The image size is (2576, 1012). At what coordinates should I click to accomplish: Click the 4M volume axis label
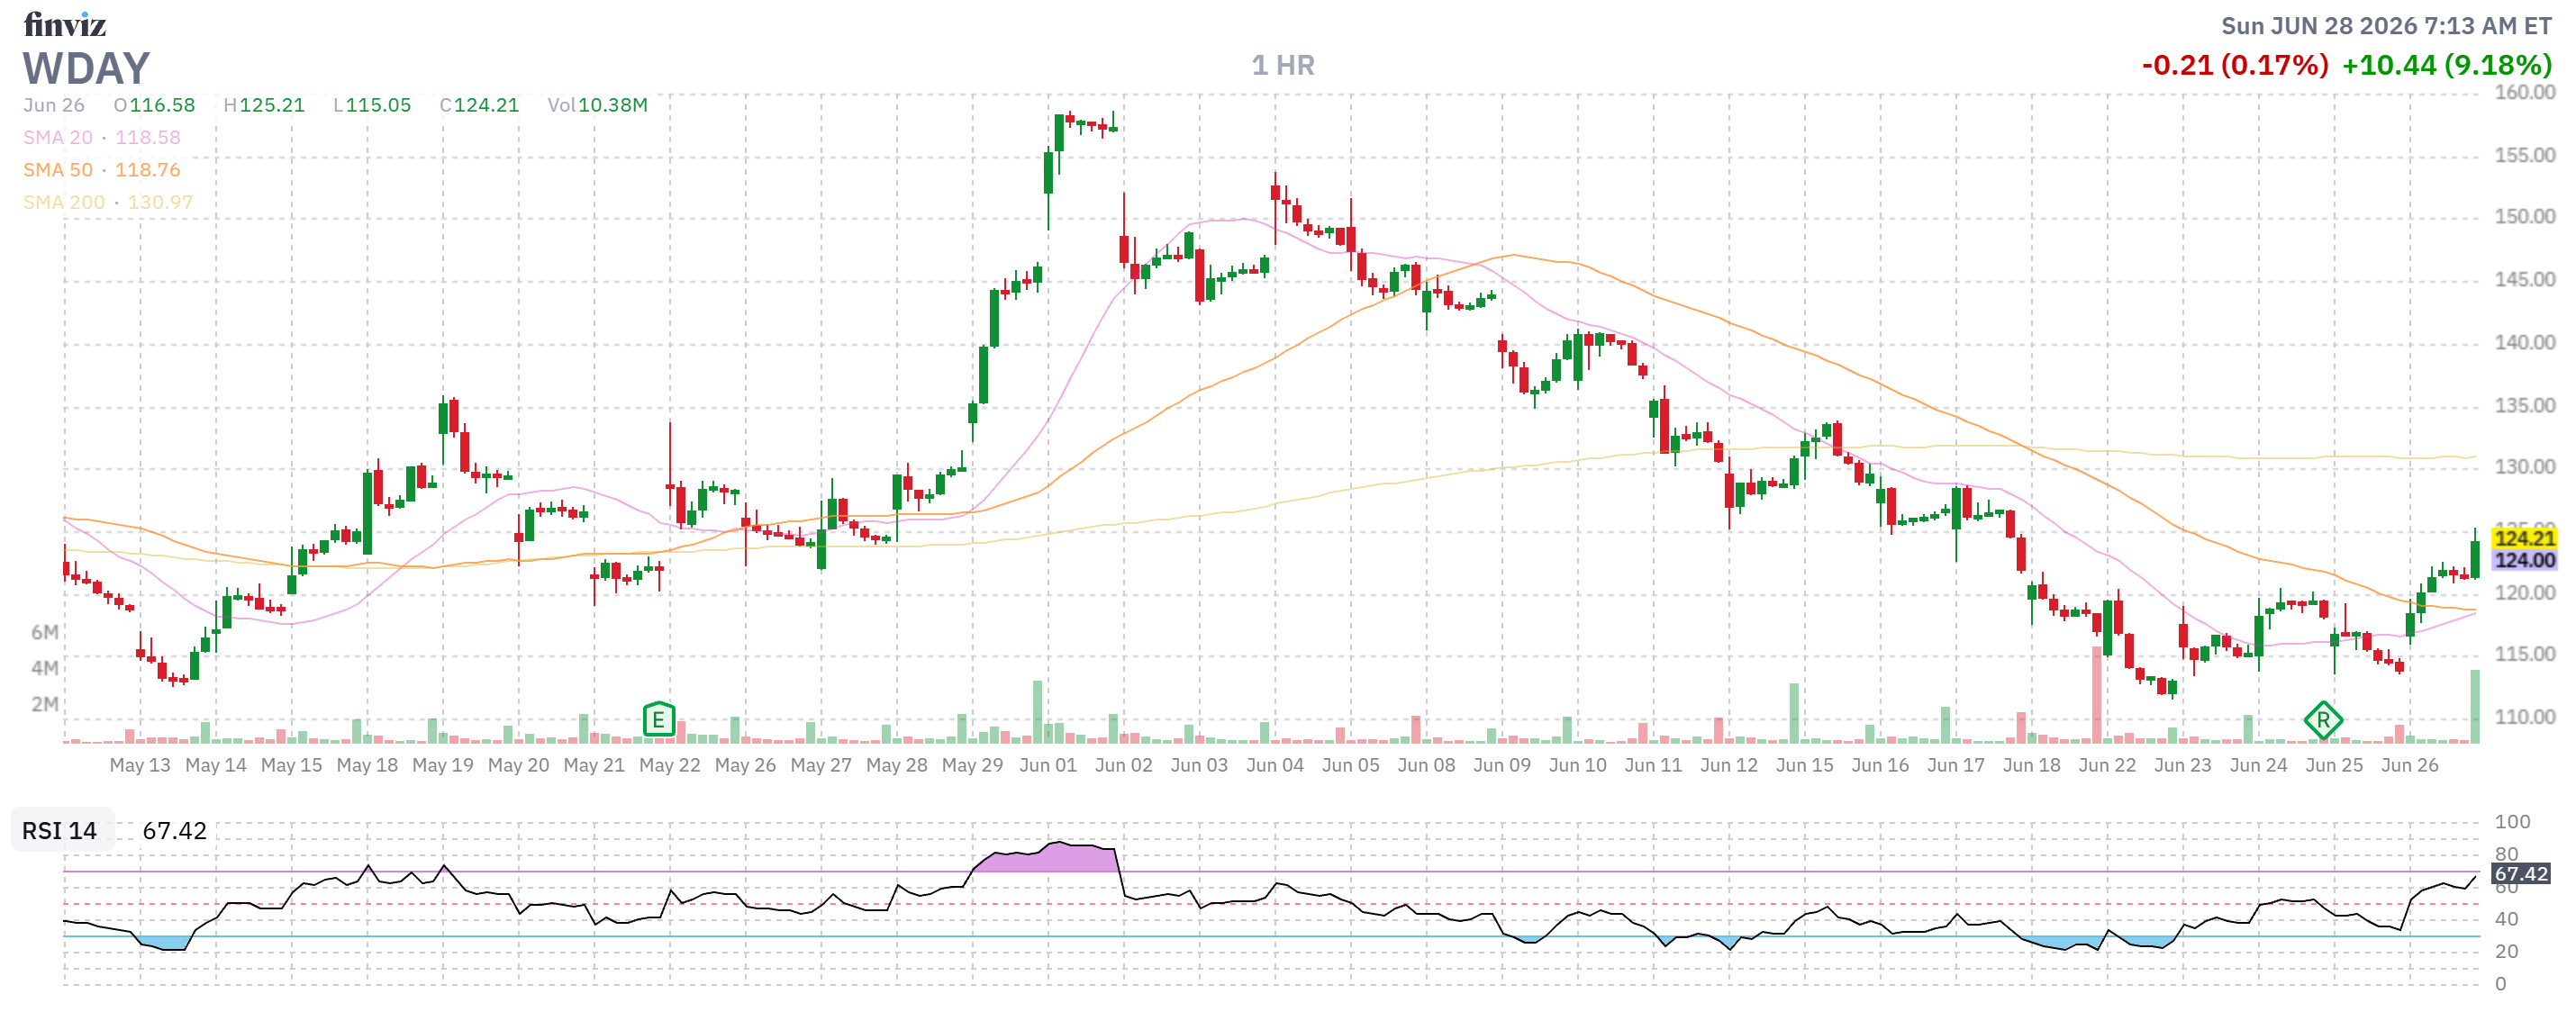[x=45, y=668]
